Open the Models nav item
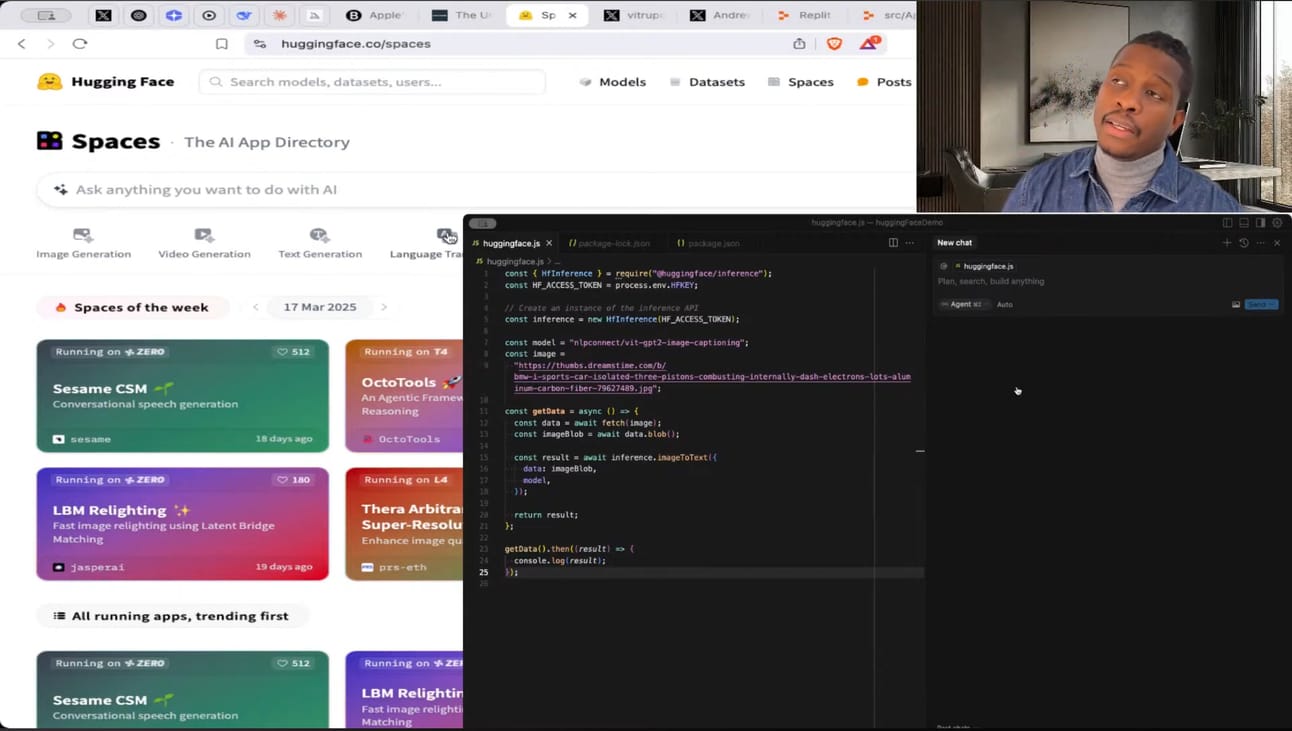1292x731 pixels. 613,82
